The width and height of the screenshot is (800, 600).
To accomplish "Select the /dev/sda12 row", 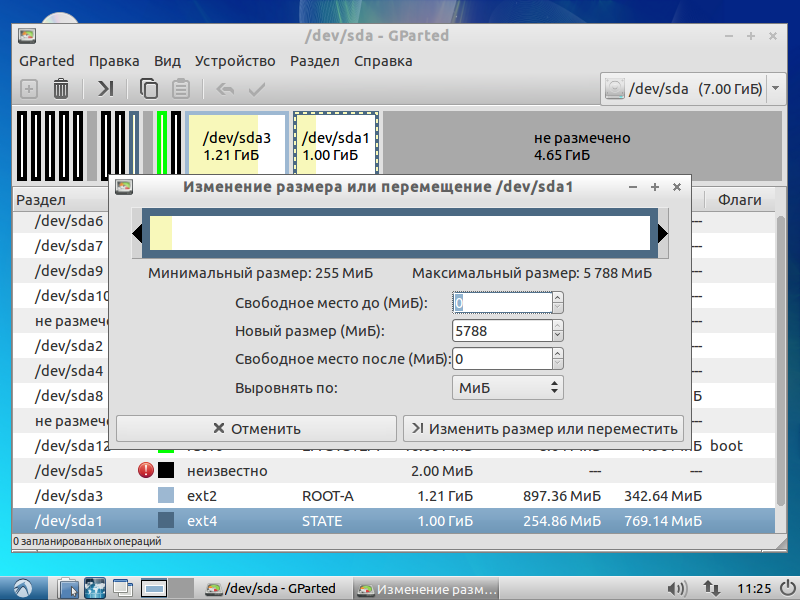I will pos(61,446).
